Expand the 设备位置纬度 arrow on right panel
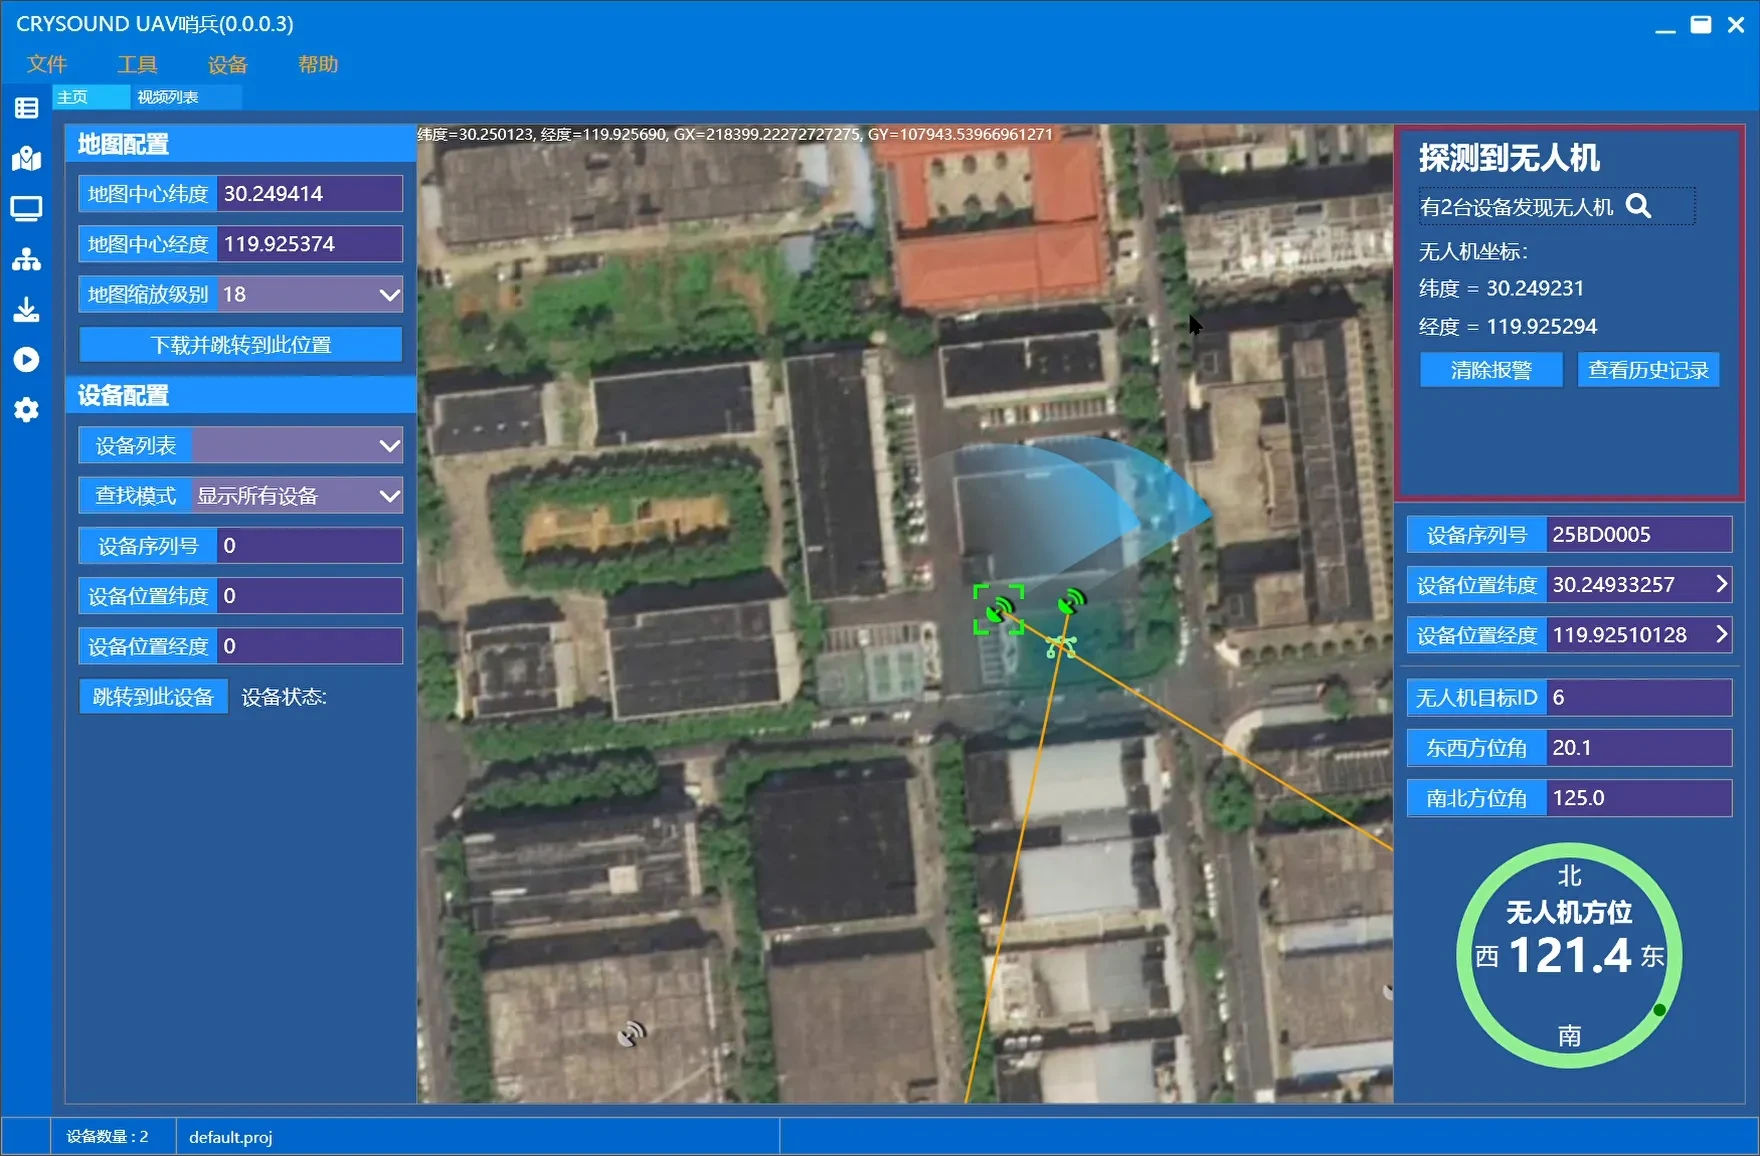 click(x=1721, y=584)
